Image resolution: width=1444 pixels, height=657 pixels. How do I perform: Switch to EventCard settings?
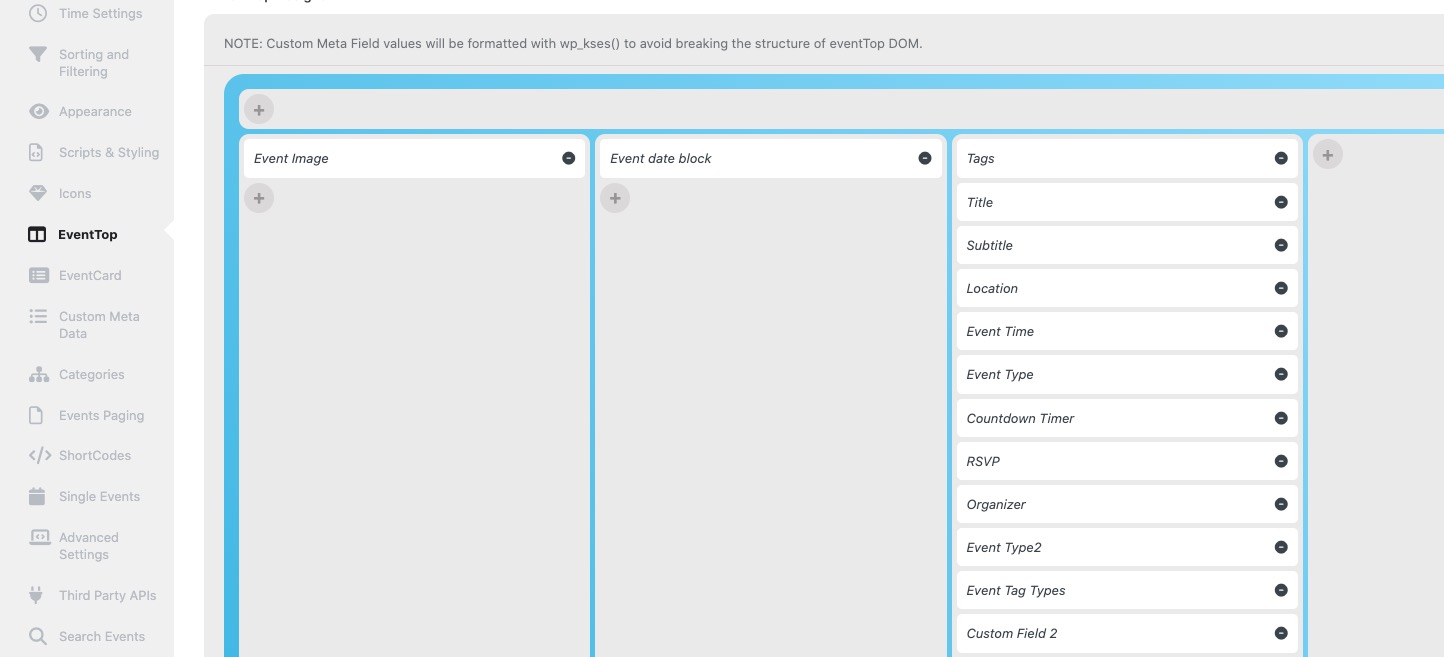point(90,275)
